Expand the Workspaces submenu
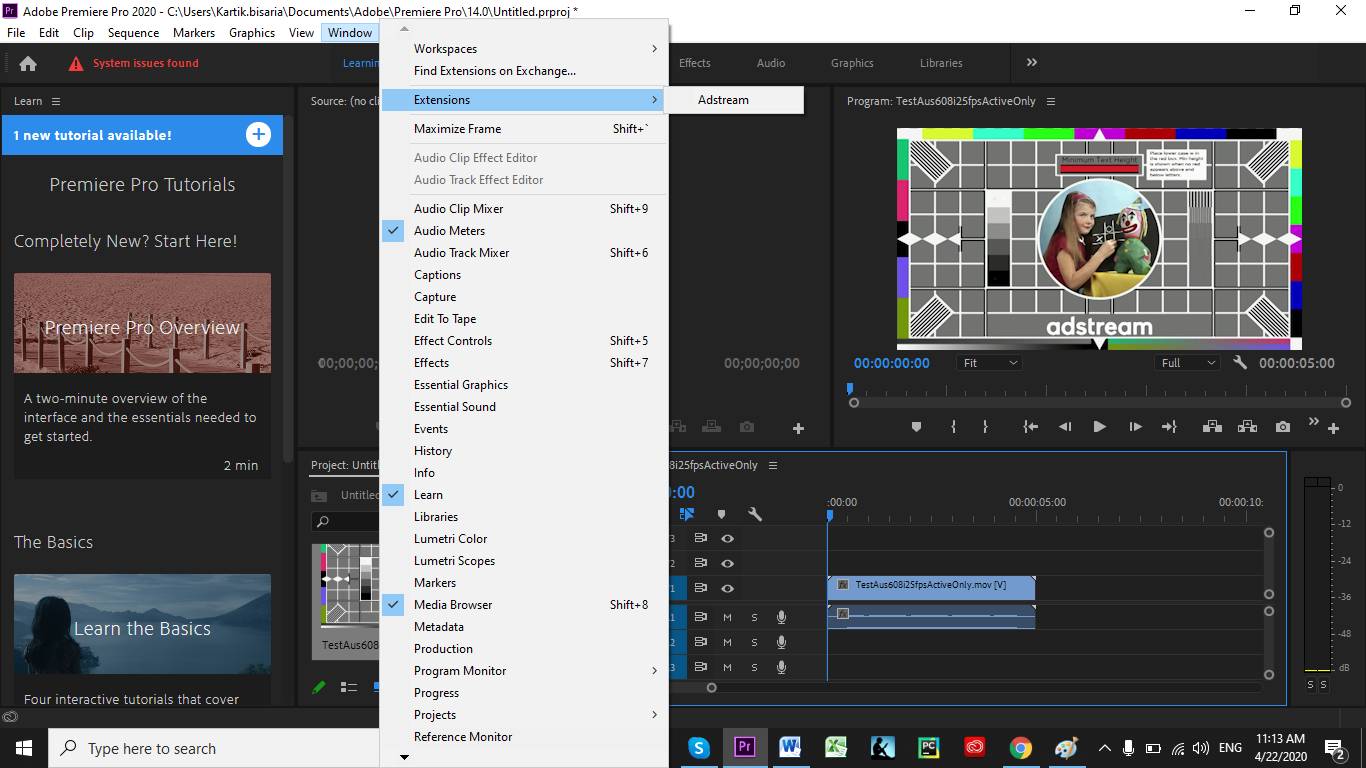Screen dimensions: 1366x768 (524, 49)
